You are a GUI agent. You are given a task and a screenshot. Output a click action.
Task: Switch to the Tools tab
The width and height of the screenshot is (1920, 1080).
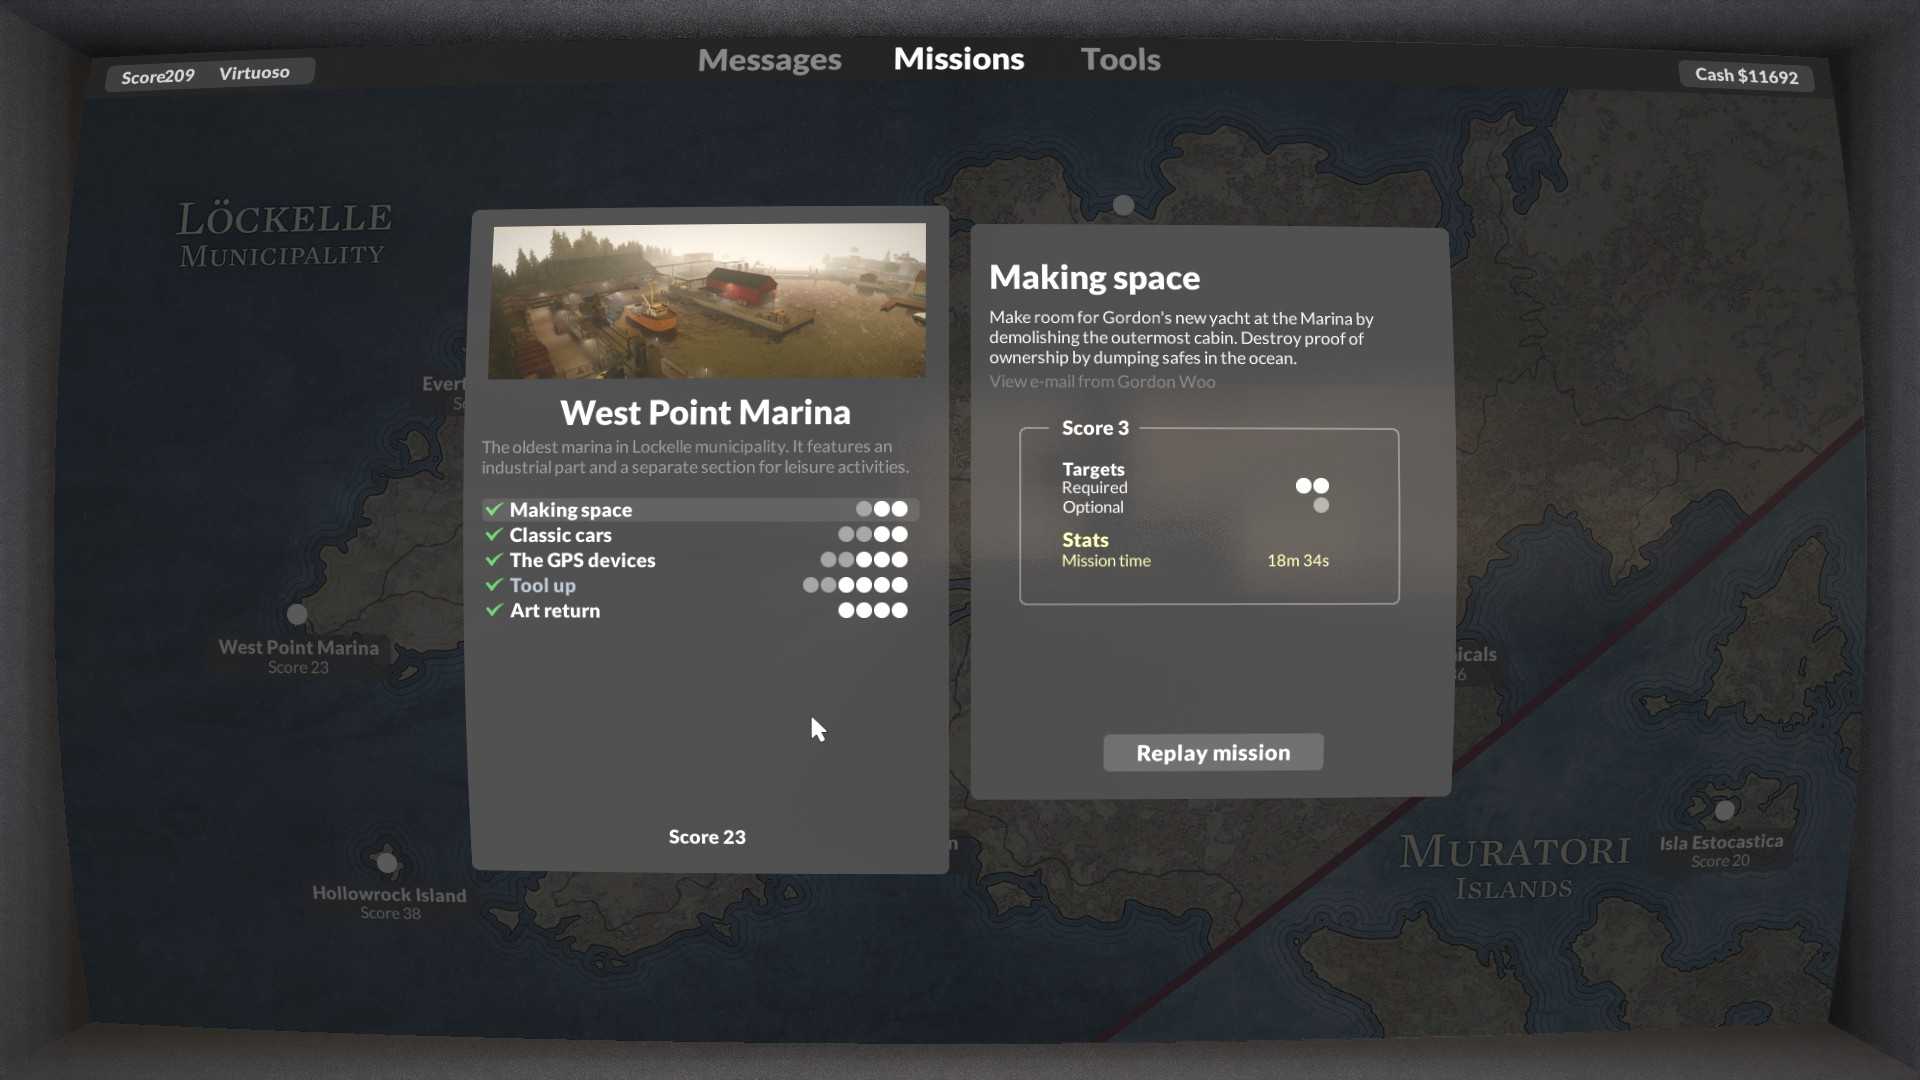[x=1120, y=60]
